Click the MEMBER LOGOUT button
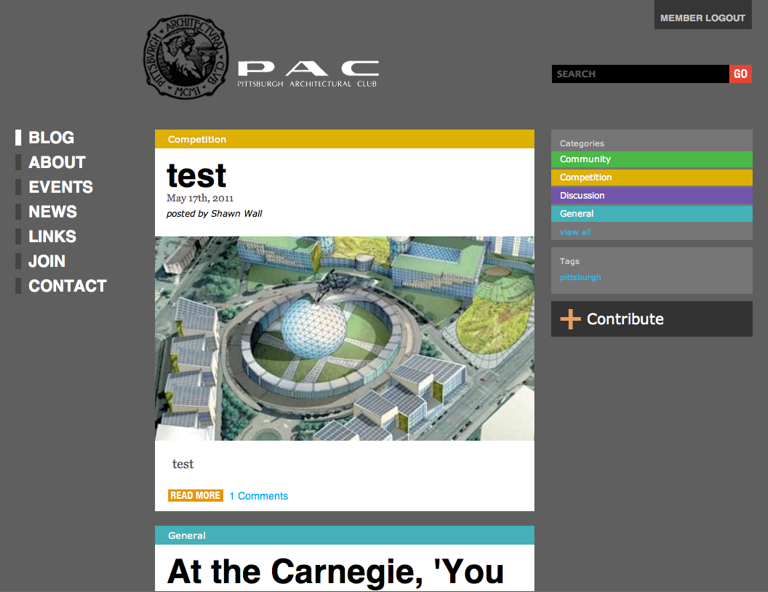The width and height of the screenshot is (768, 592). point(702,16)
